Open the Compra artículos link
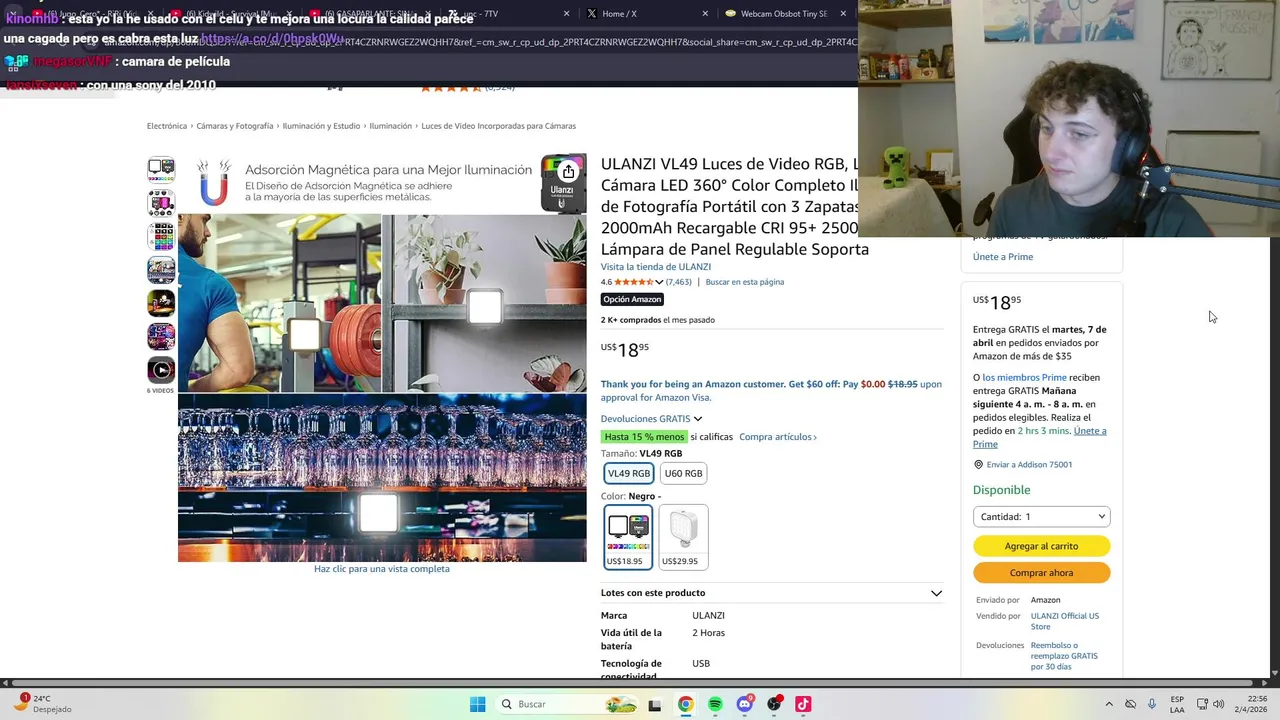The height and width of the screenshot is (720, 1280). click(x=778, y=437)
